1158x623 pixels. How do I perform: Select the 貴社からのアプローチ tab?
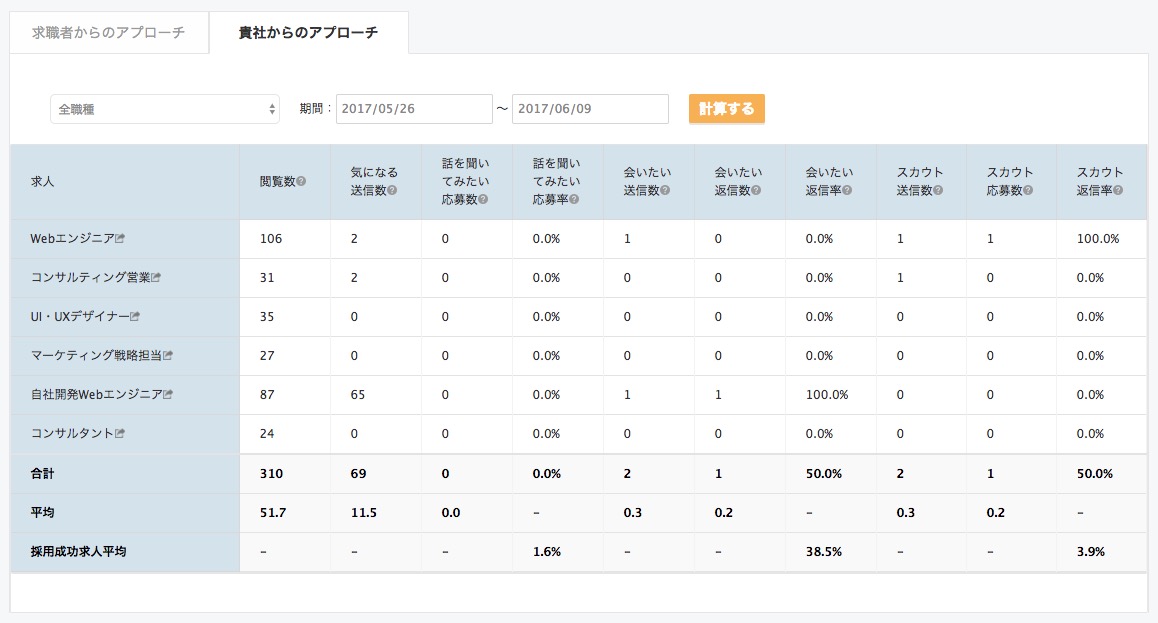click(x=309, y=32)
